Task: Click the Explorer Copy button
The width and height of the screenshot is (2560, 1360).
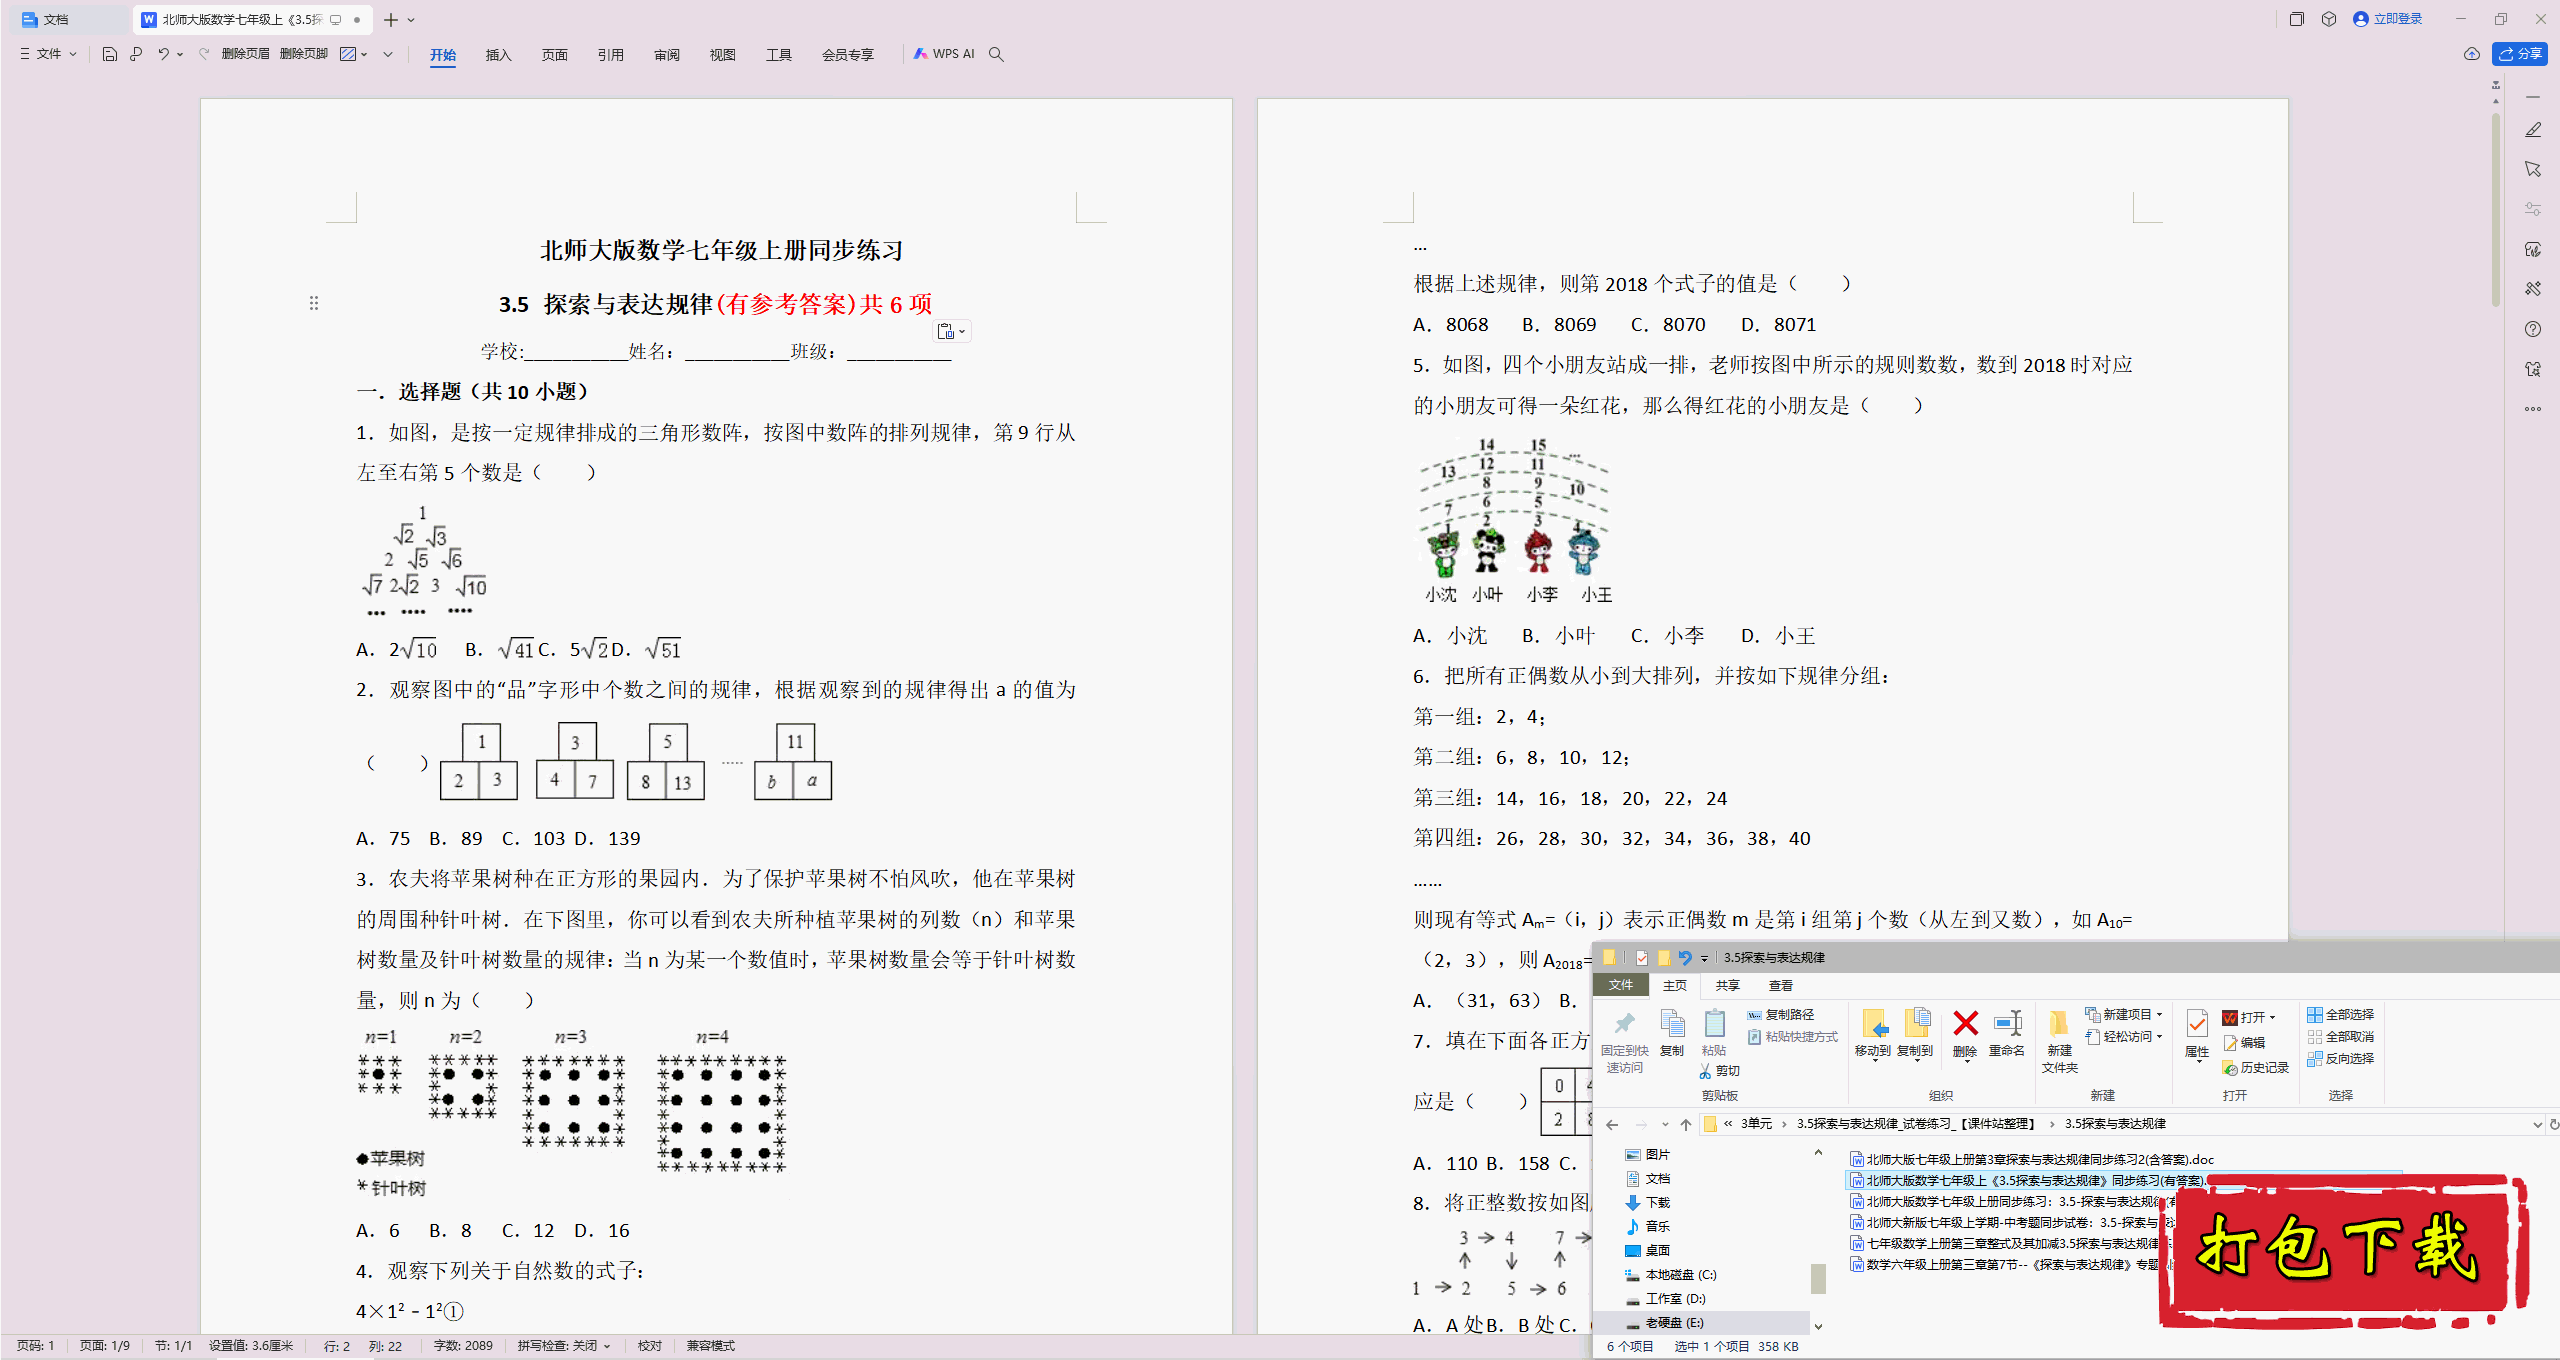Action: [x=1671, y=1032]
